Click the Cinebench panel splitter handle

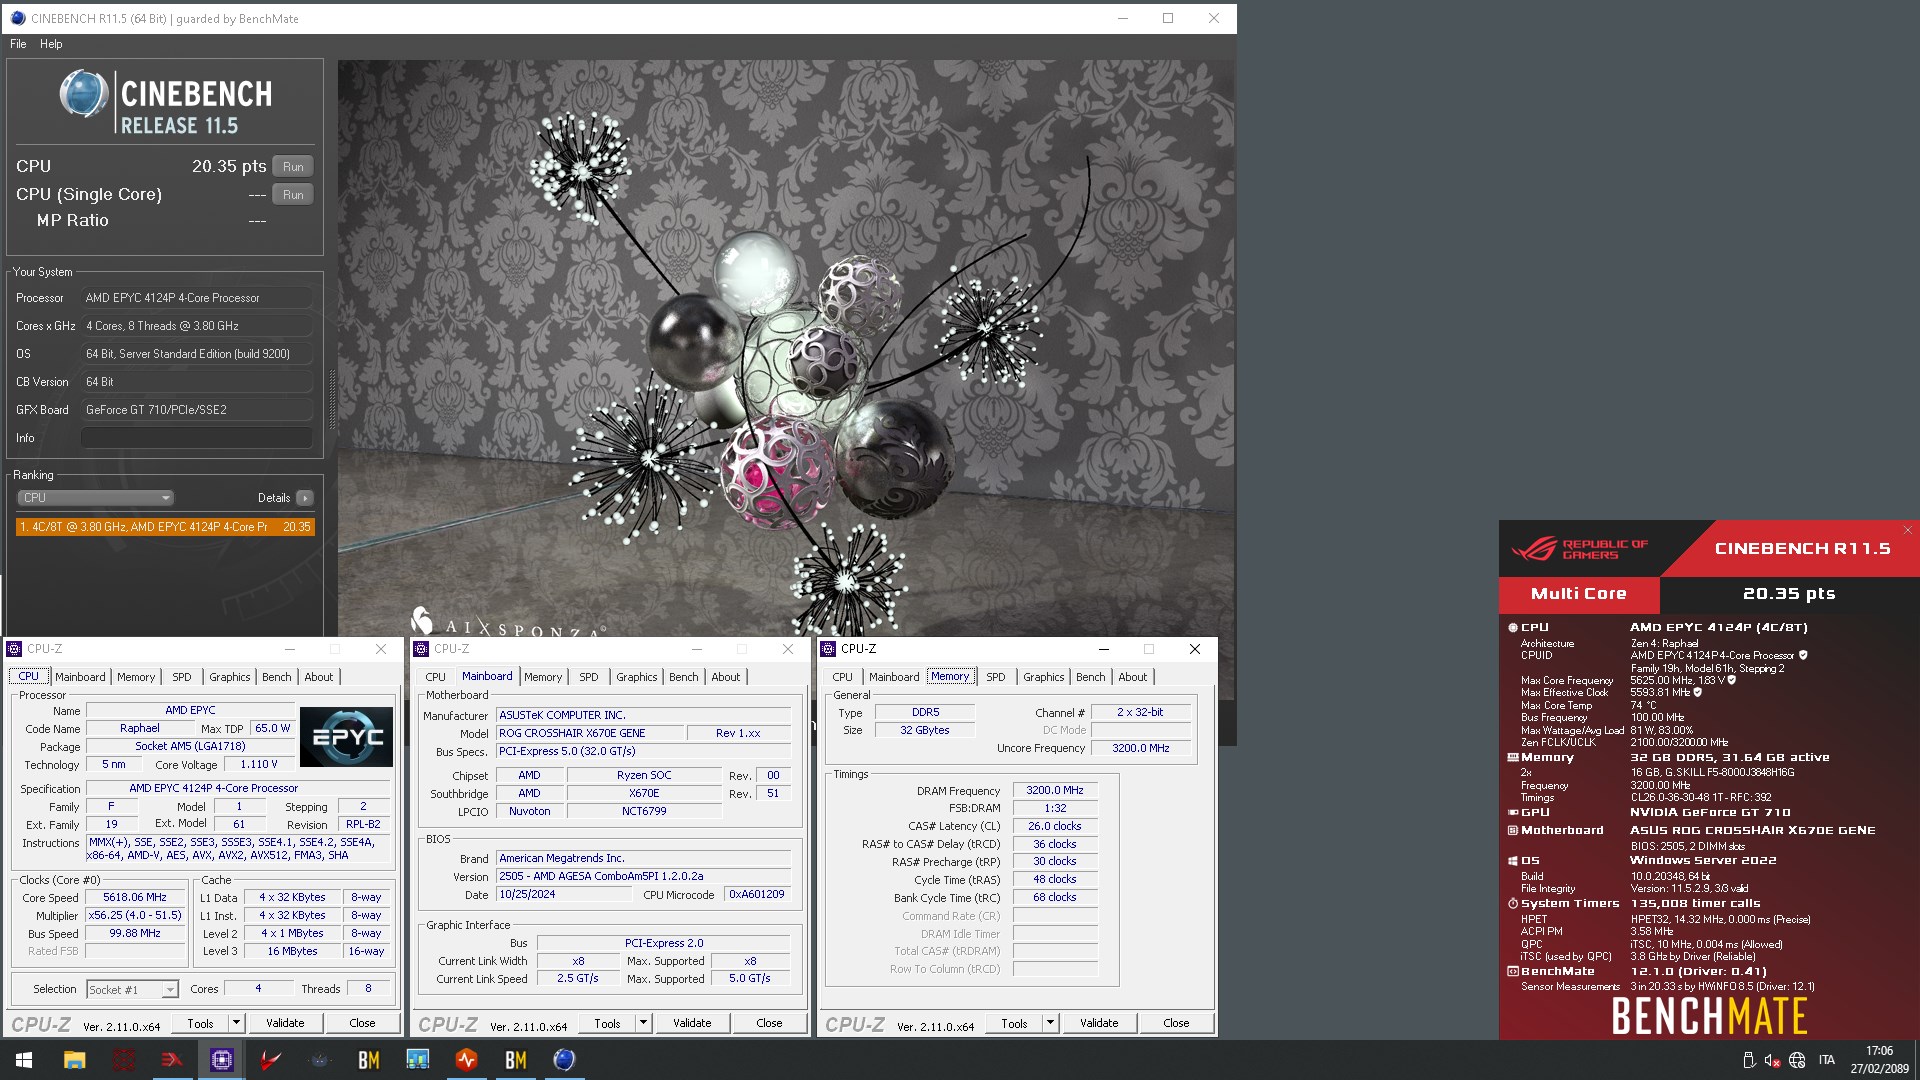coord(332,399)
